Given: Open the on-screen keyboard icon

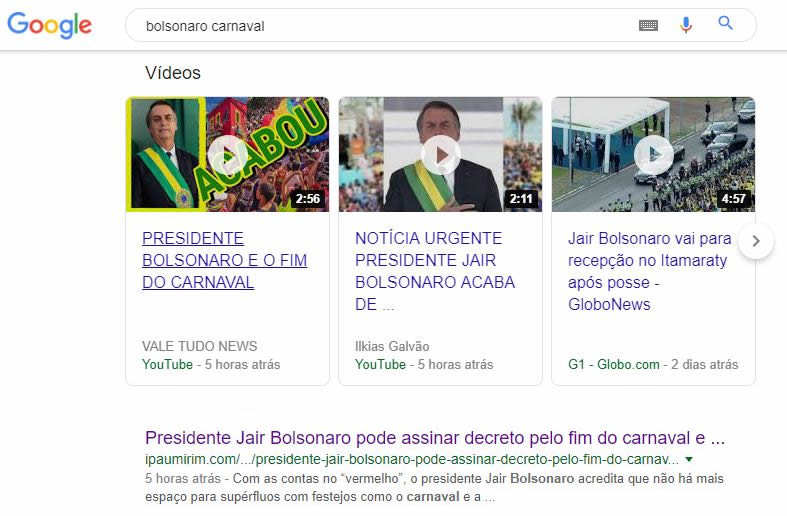Looking at the screenshot, I should click(x=648, y=25).
